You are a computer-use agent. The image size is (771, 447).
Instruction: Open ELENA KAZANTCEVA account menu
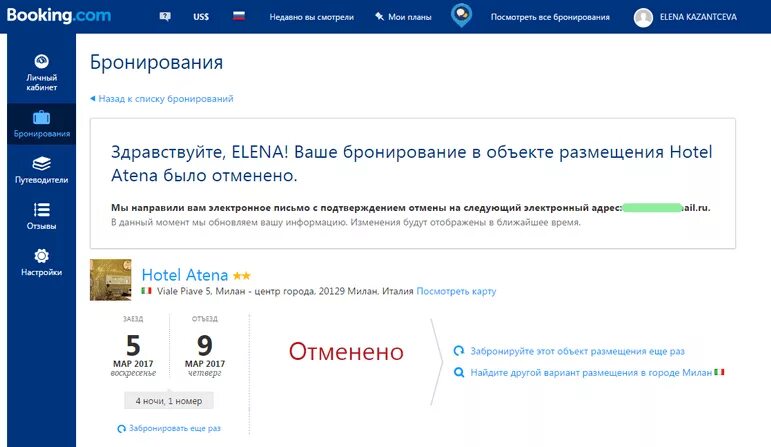pos(698,17)
